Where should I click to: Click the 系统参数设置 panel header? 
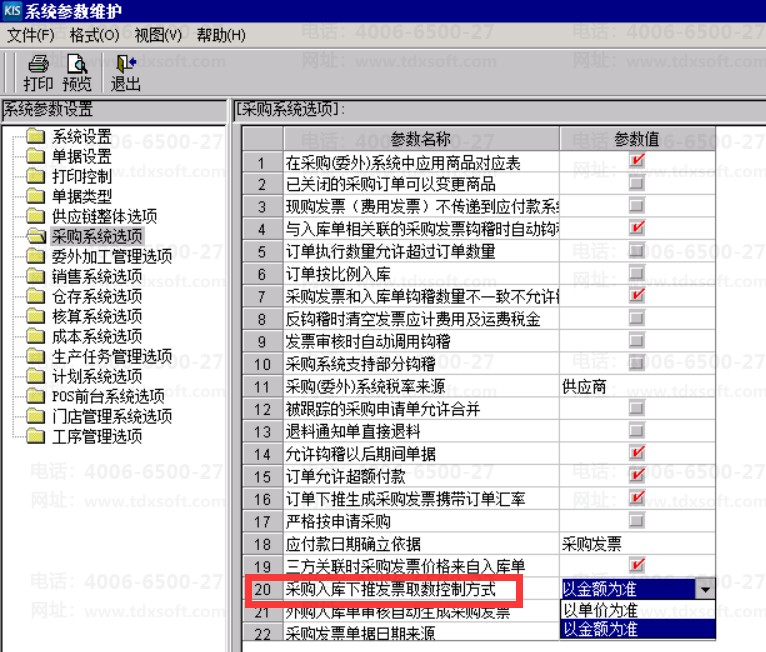pos(114,110)
